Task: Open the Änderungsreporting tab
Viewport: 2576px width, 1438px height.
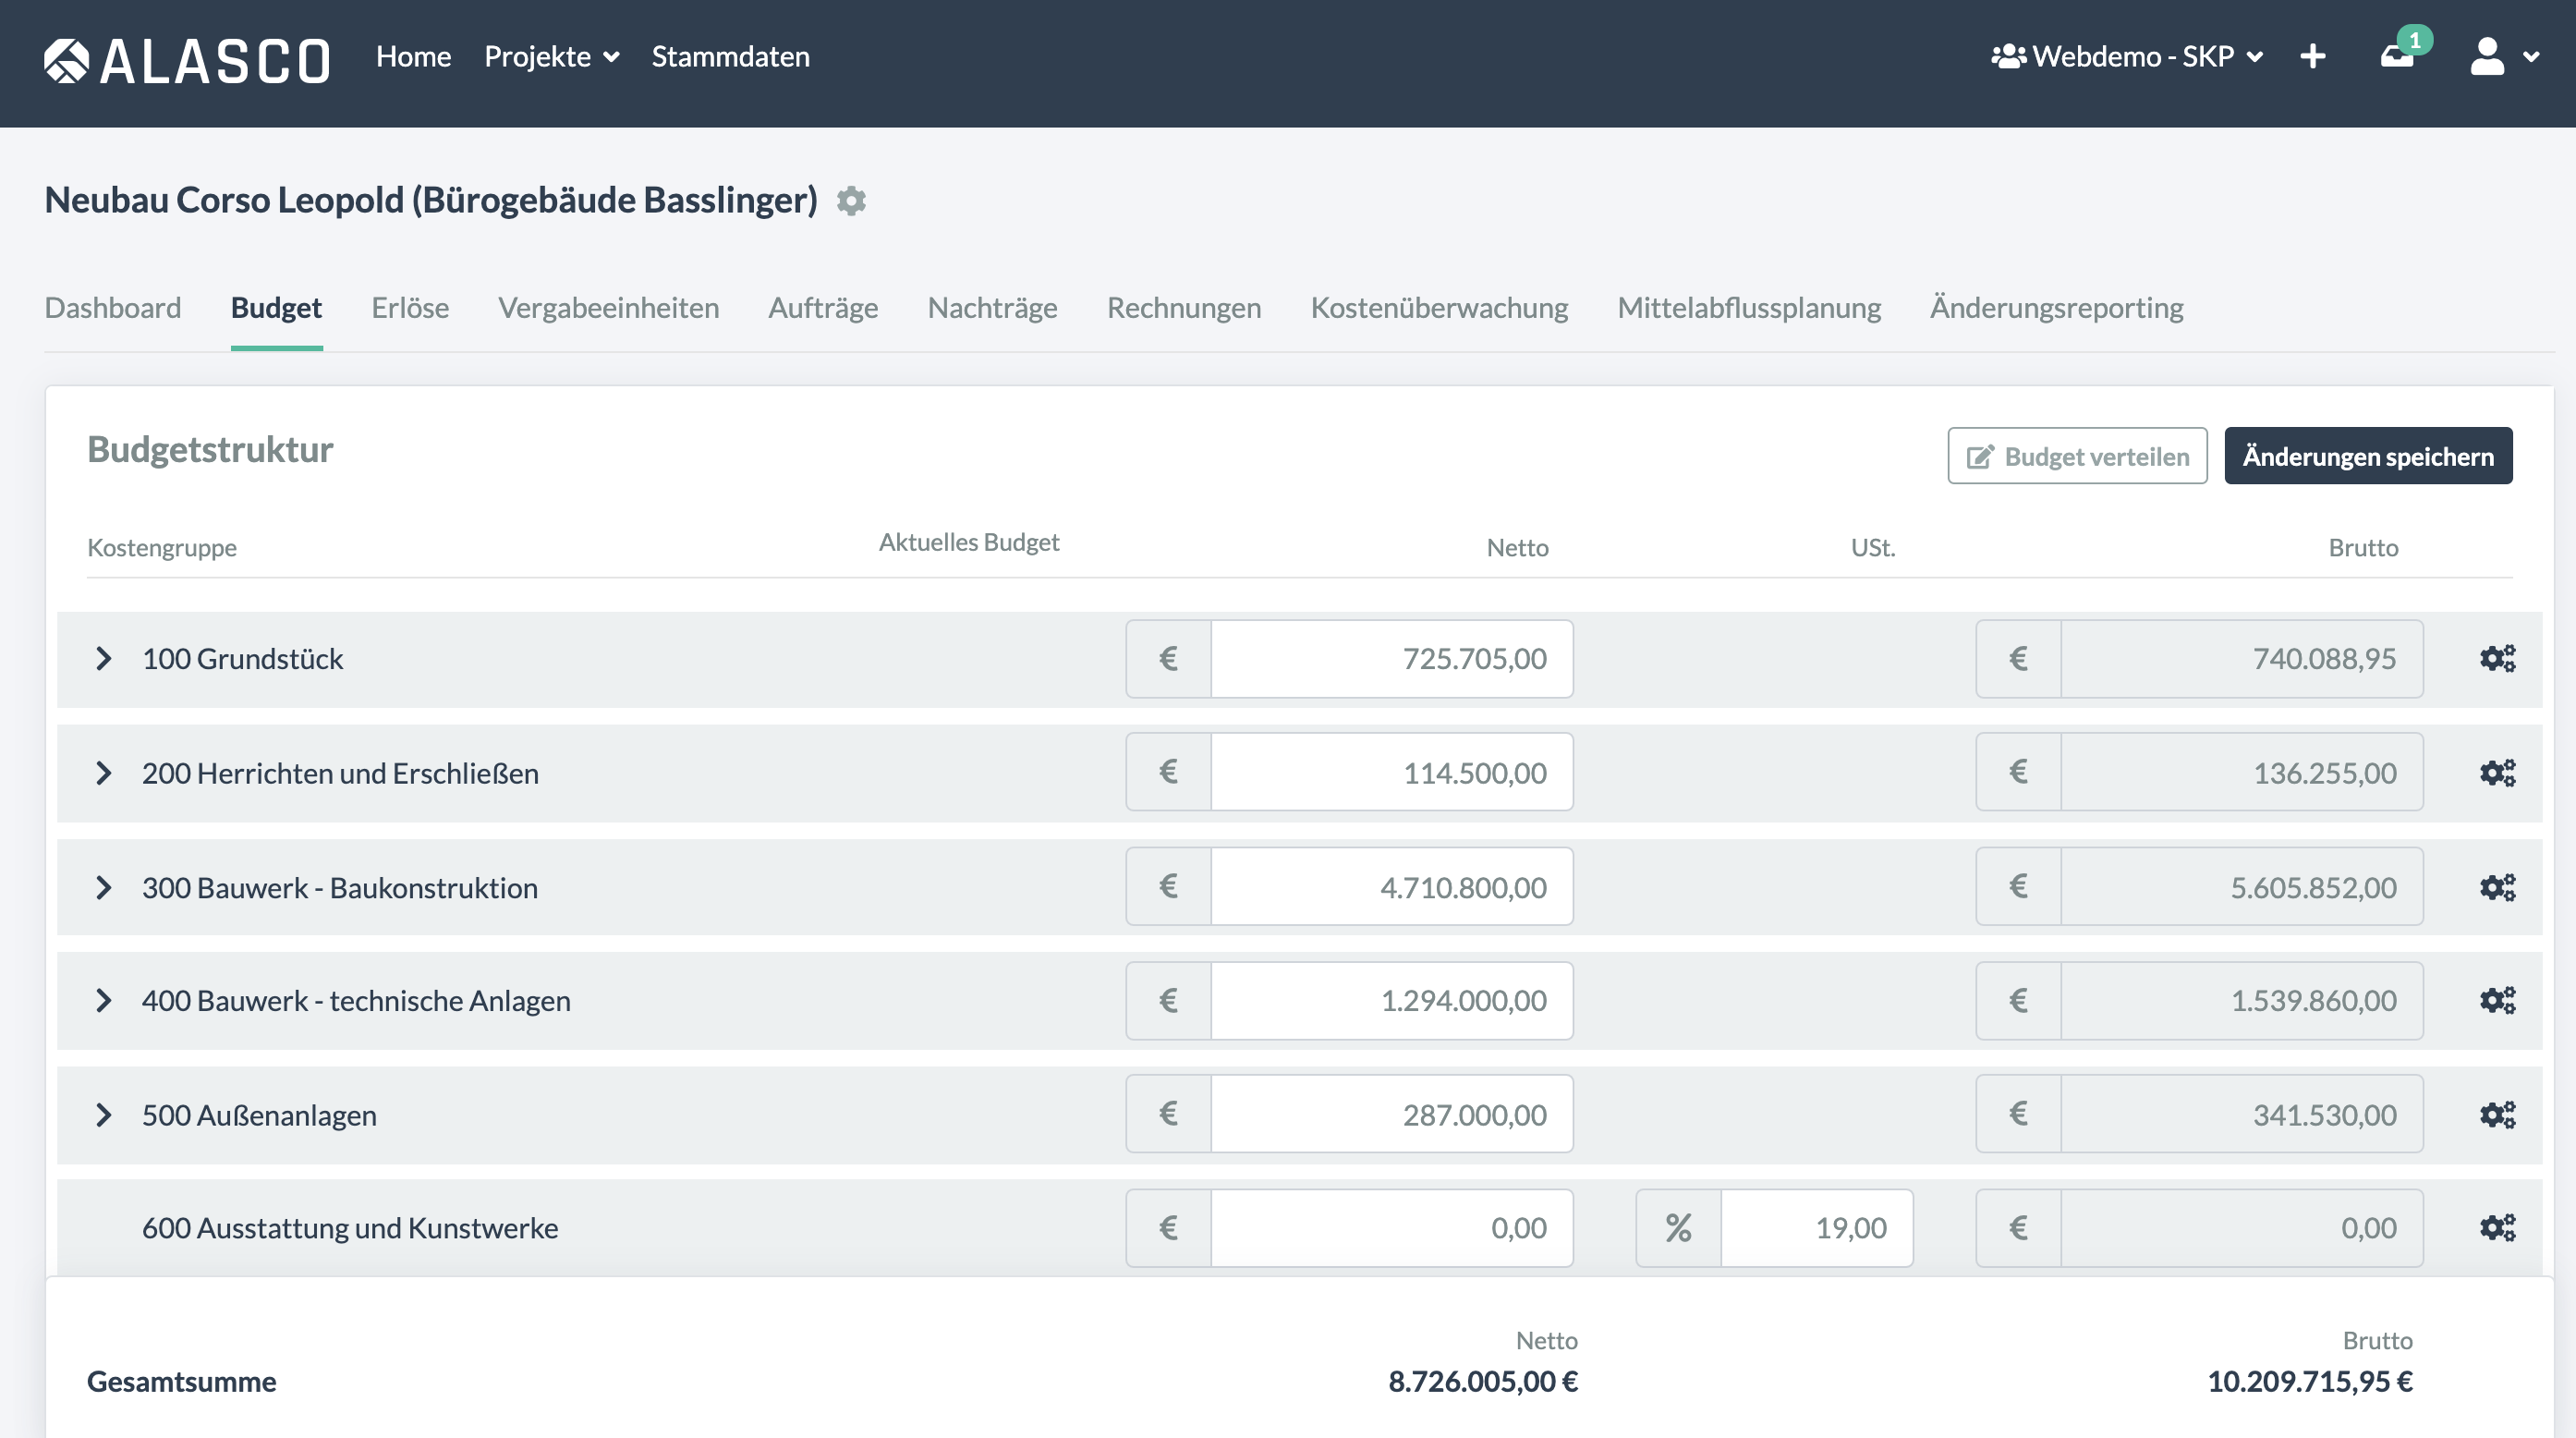Action: click(2056, 308)
